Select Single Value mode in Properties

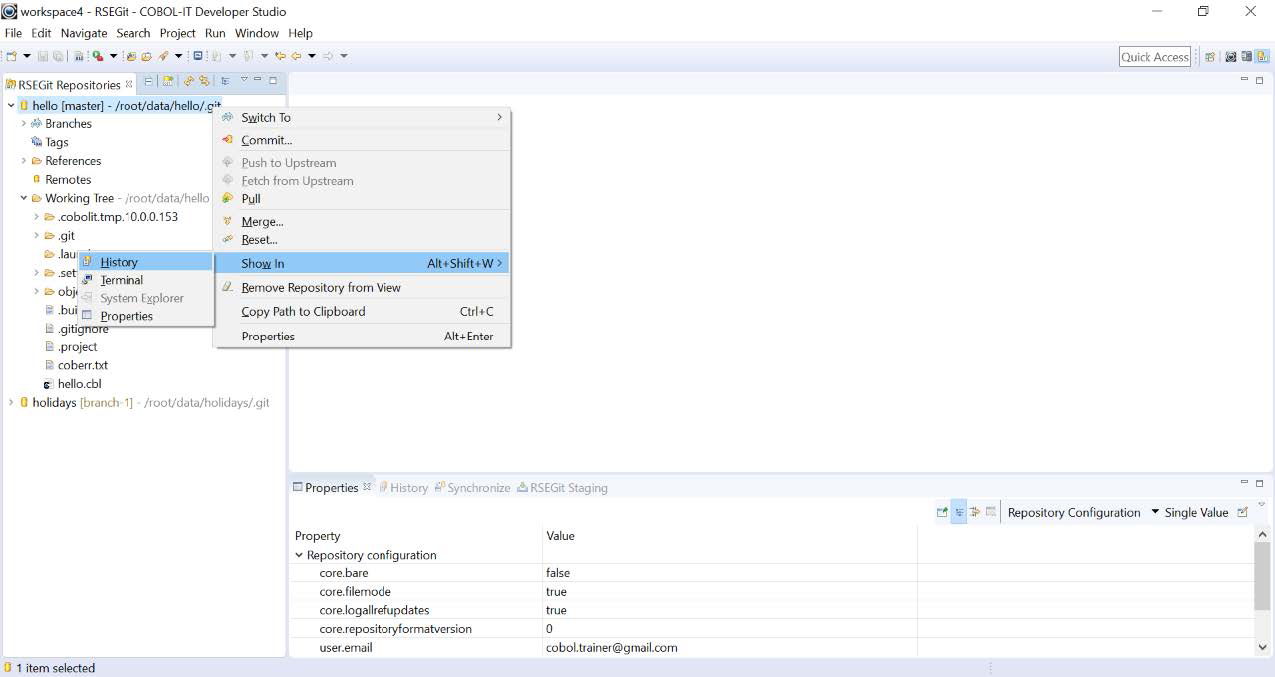[1196, 512]
